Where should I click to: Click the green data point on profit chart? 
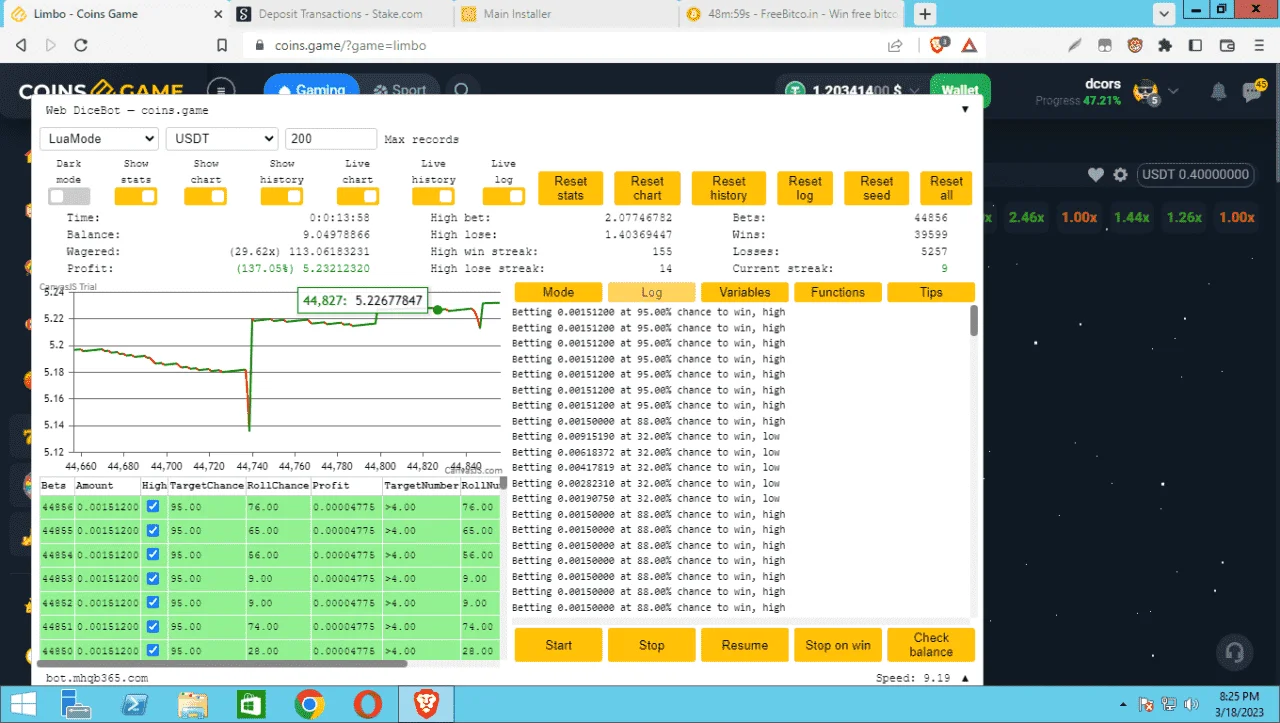(x=437, y=310)
